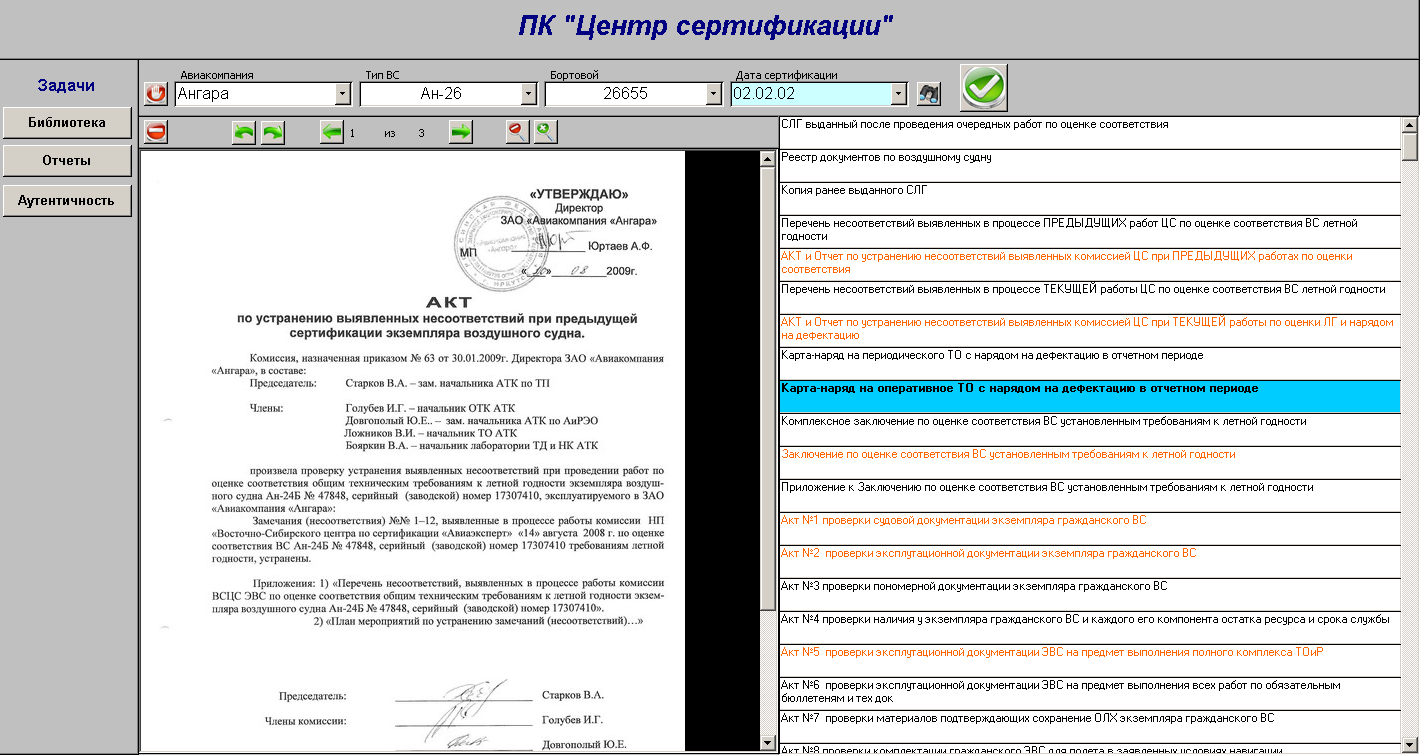Select 'Карта-наряд на периодического ТО' row
The width and height of the screenshot is (1420, 755).
pos(1089,364)
